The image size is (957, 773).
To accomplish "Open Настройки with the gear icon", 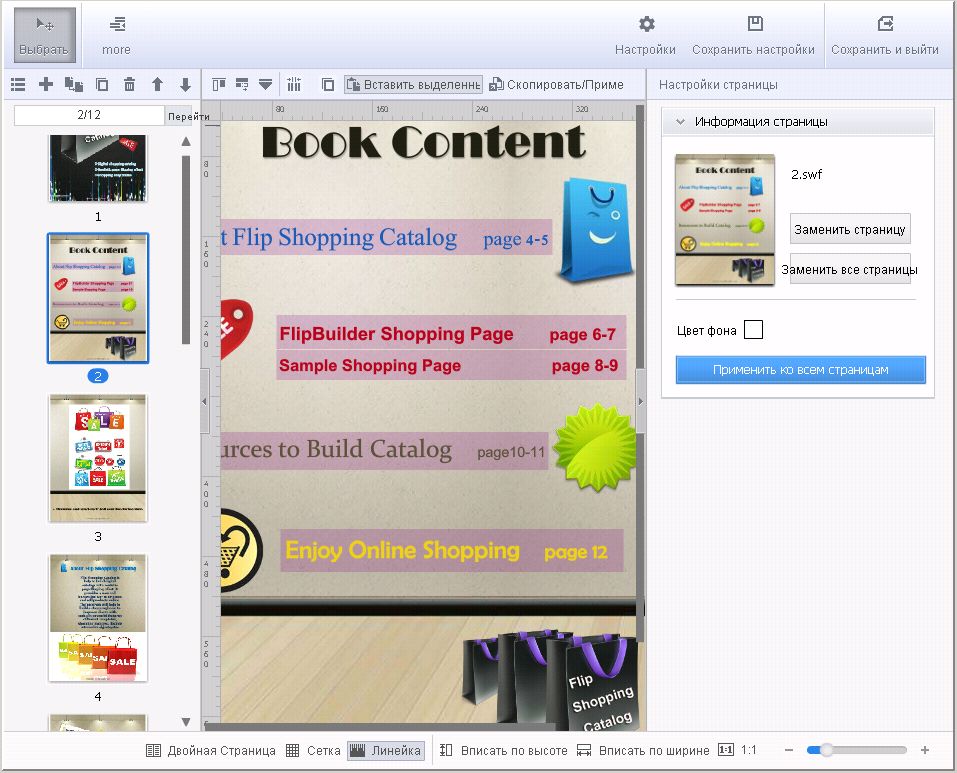I will click(645, 35).
